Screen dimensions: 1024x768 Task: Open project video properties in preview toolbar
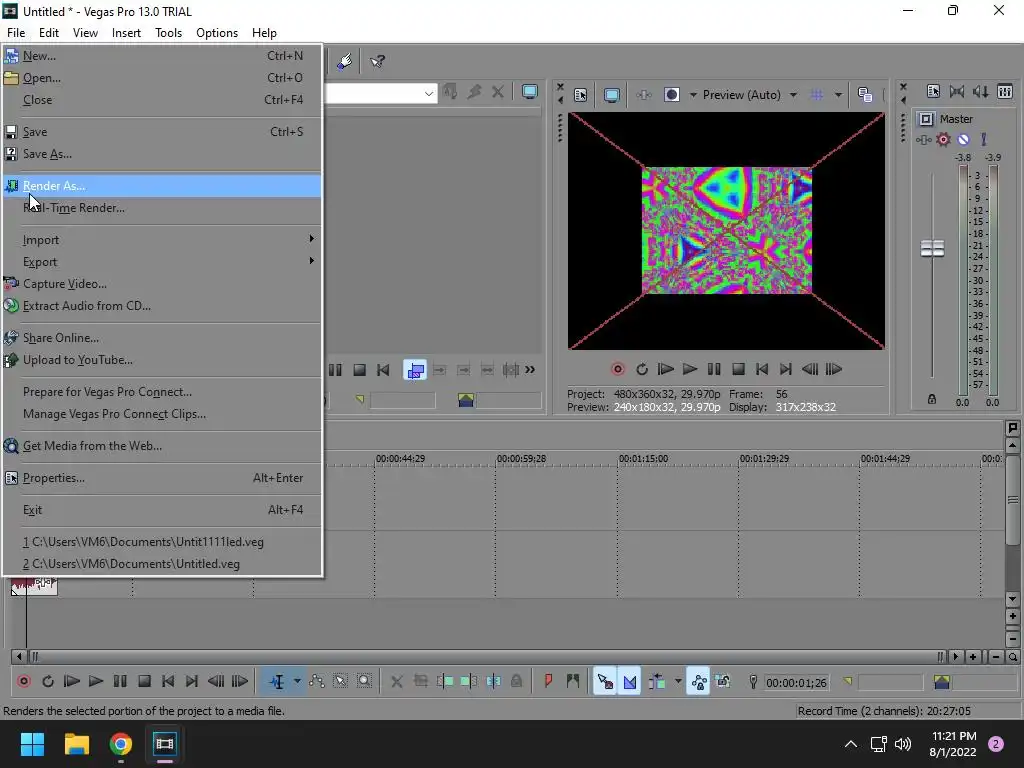pyautogui.click(x=581, y=95)
